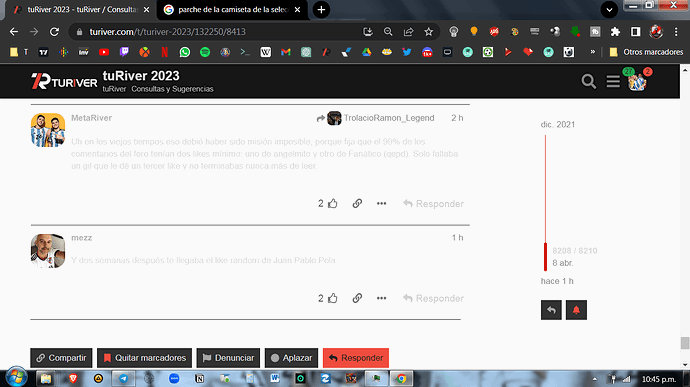The height and width of the screenshot is (387, 690).
Task: Click Quitar marcadores to remove bookmark
Action: click(144, 358)
